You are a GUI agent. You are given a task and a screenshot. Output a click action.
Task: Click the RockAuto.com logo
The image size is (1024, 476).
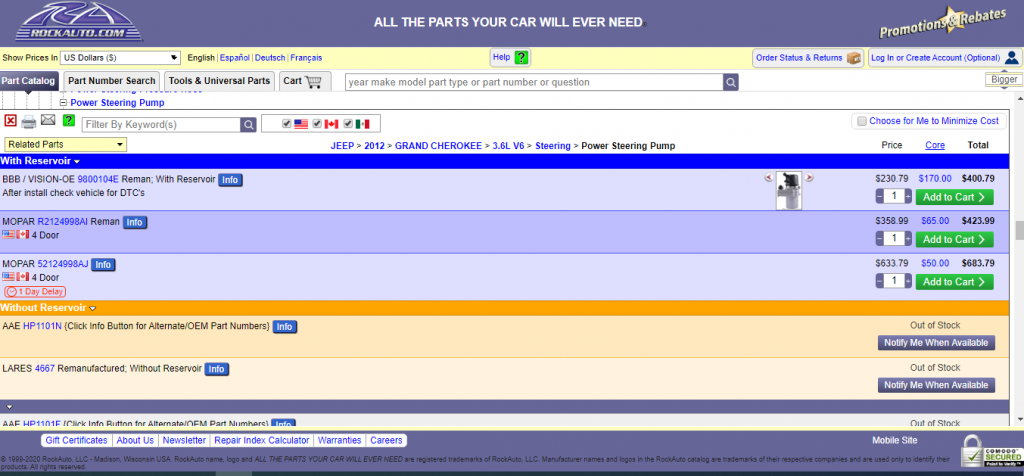tap(79, 22)
